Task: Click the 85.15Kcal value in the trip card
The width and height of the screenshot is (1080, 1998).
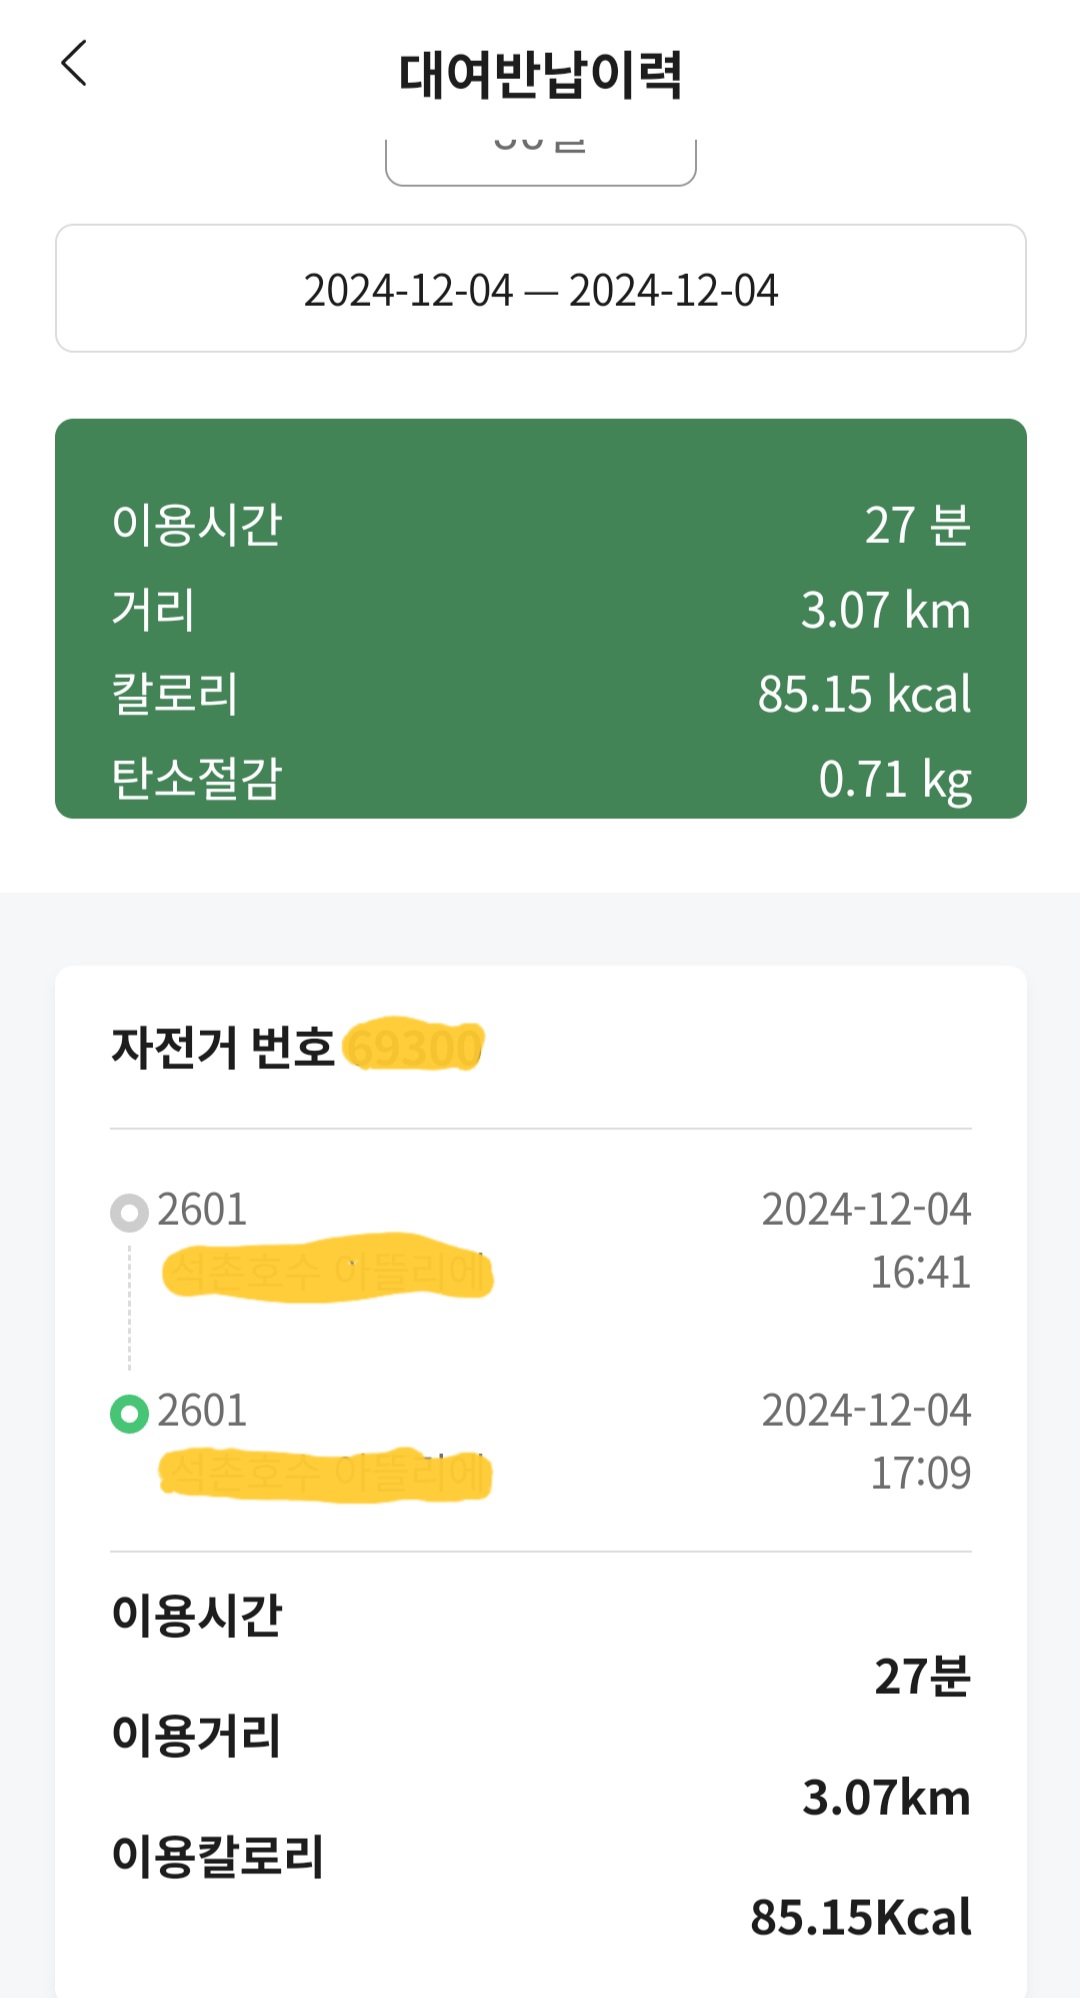Action: point(861,1918)
